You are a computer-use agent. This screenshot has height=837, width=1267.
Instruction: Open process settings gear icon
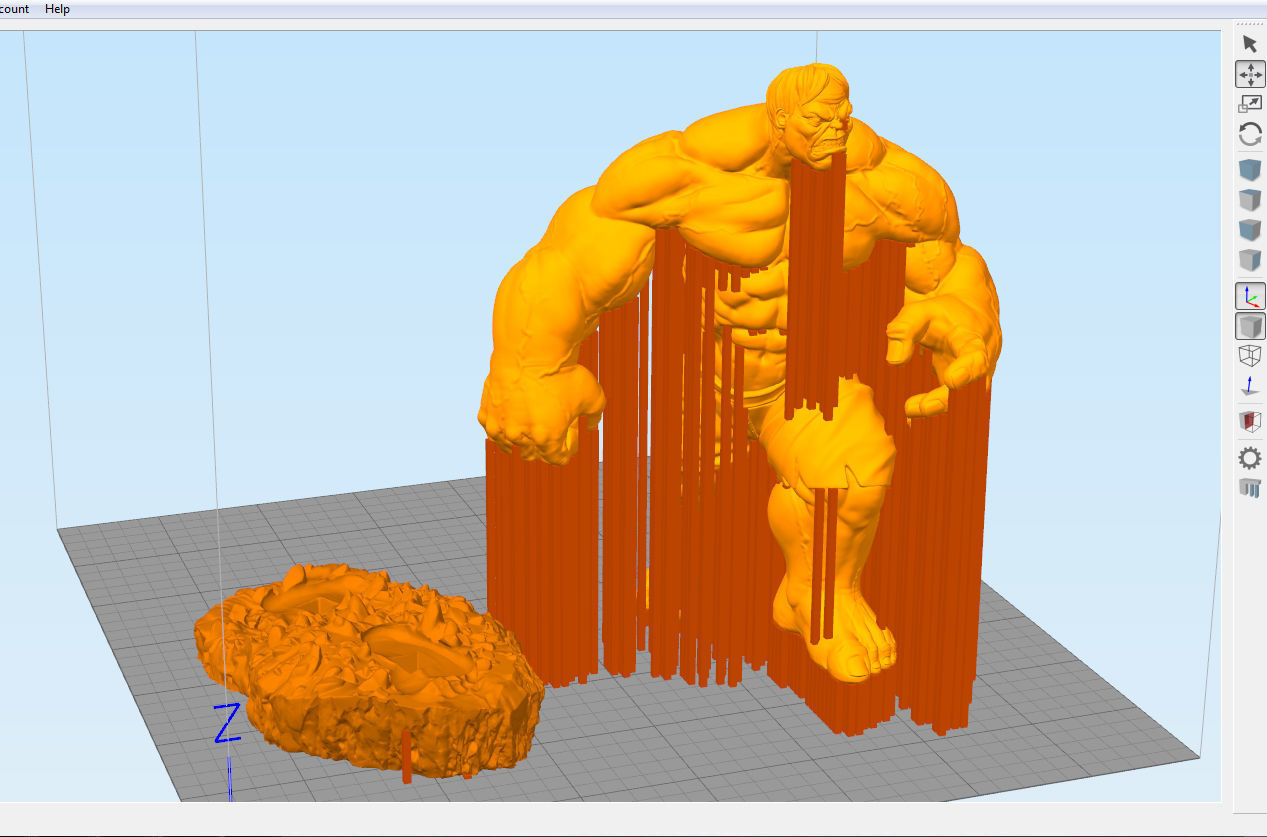coord(1250,458)
